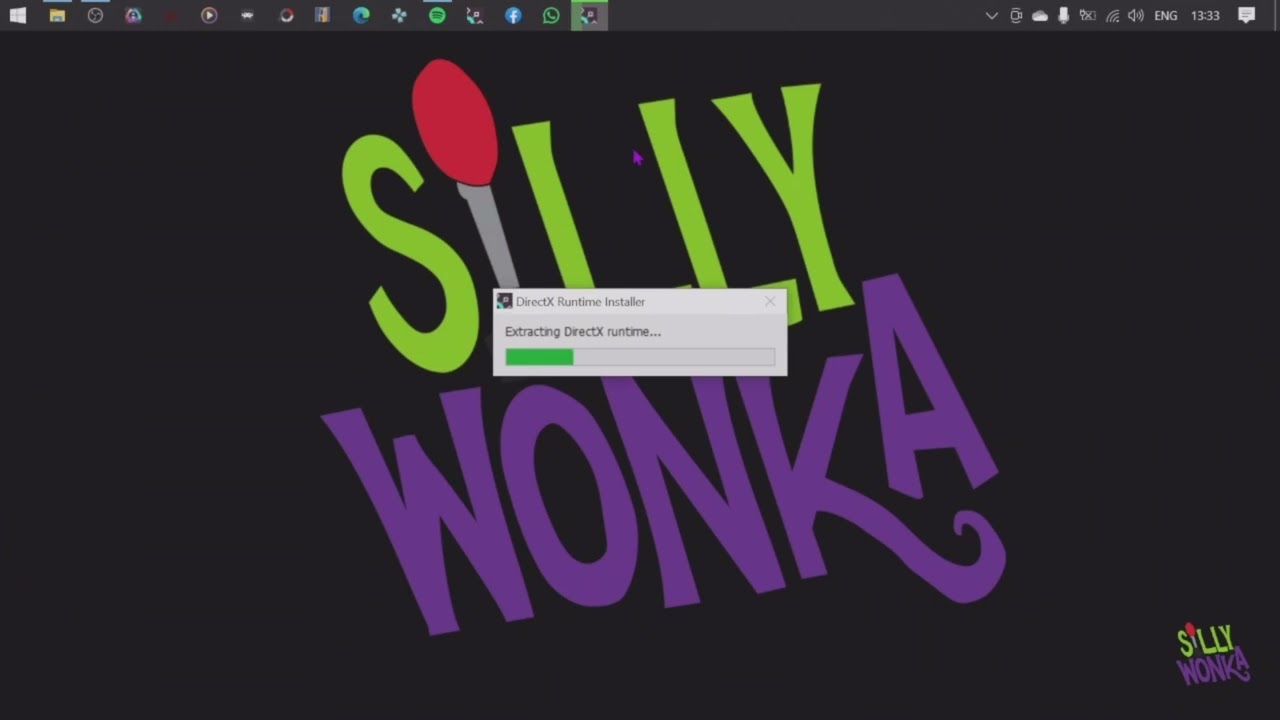Open the red and white ring app

click(286, 15)
